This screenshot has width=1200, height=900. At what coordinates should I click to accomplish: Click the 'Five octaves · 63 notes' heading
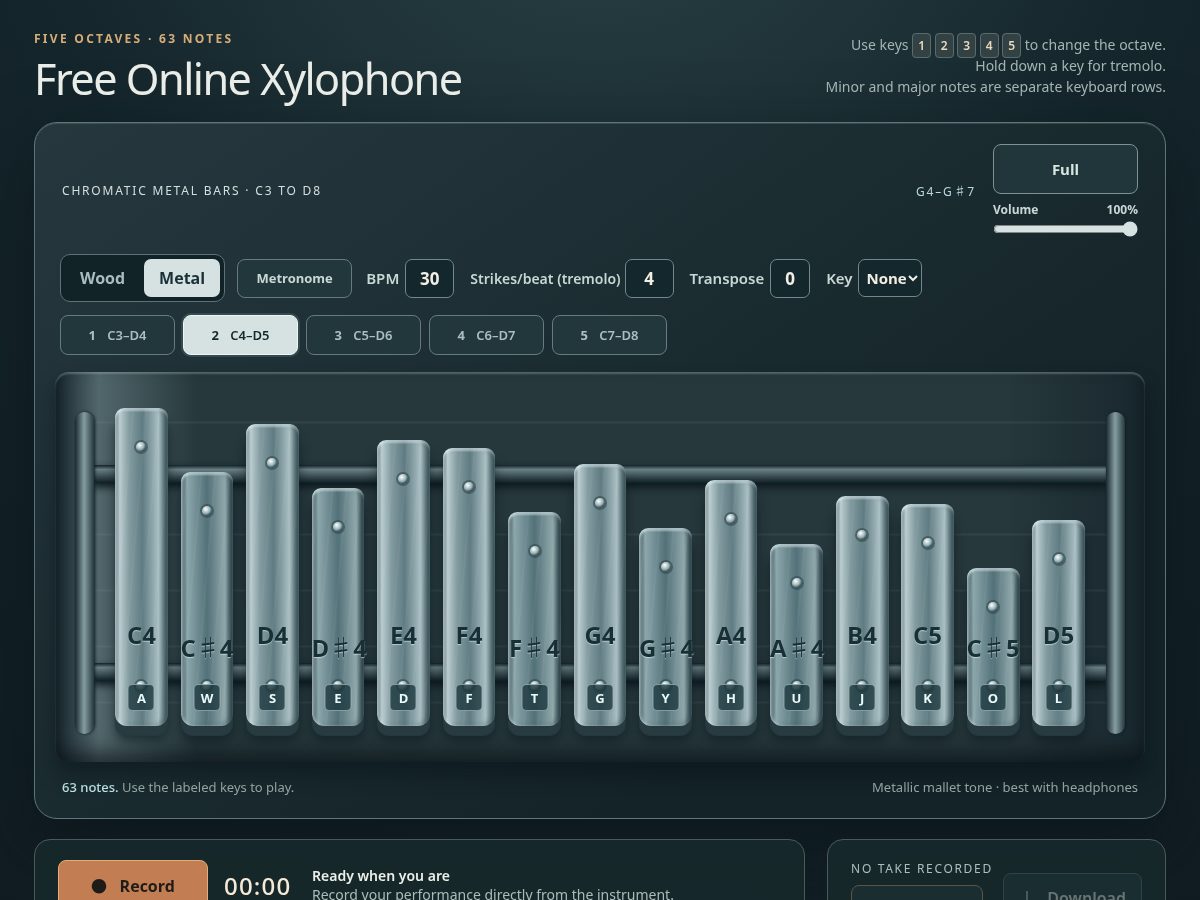point(133,39)
